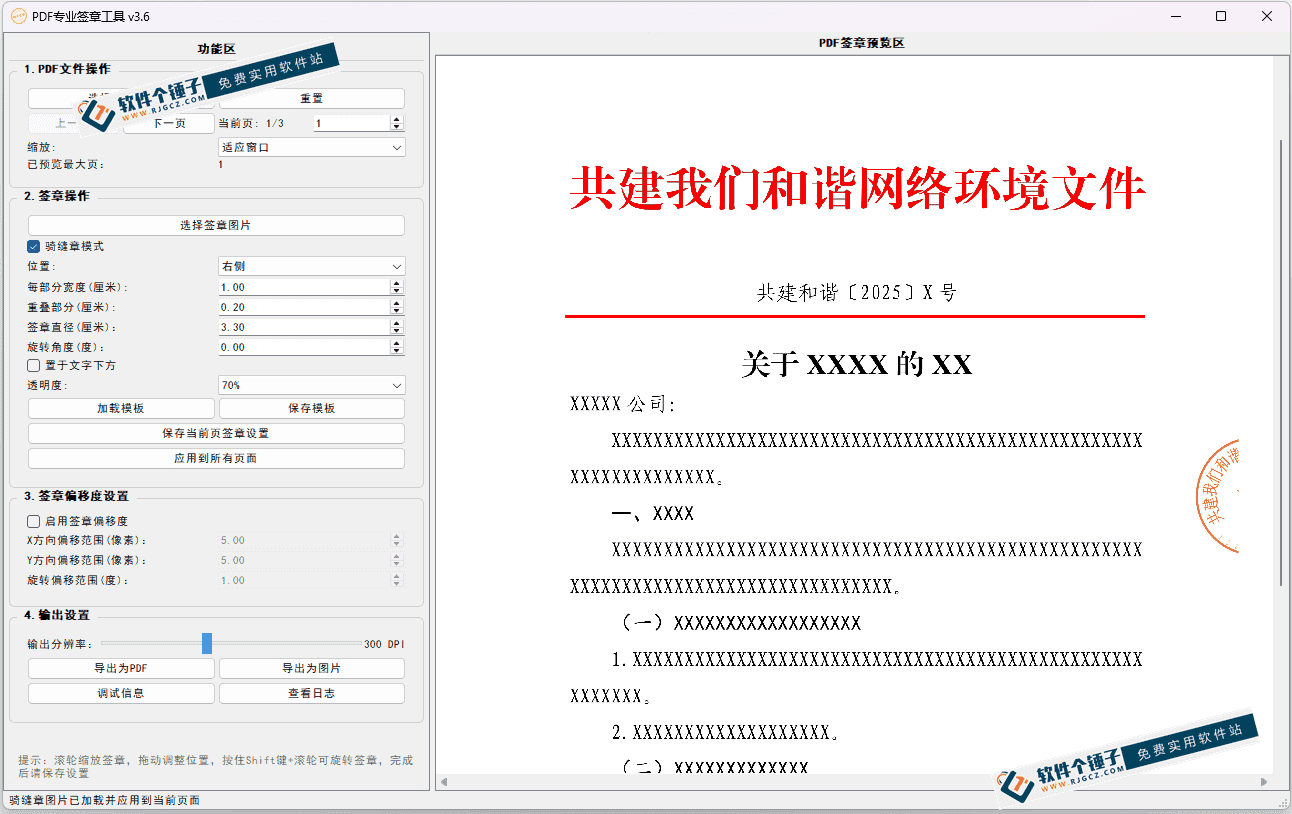Click the red seal stamp in preview
This screenshot has width=1292, height=814.
click(1219, 496)
